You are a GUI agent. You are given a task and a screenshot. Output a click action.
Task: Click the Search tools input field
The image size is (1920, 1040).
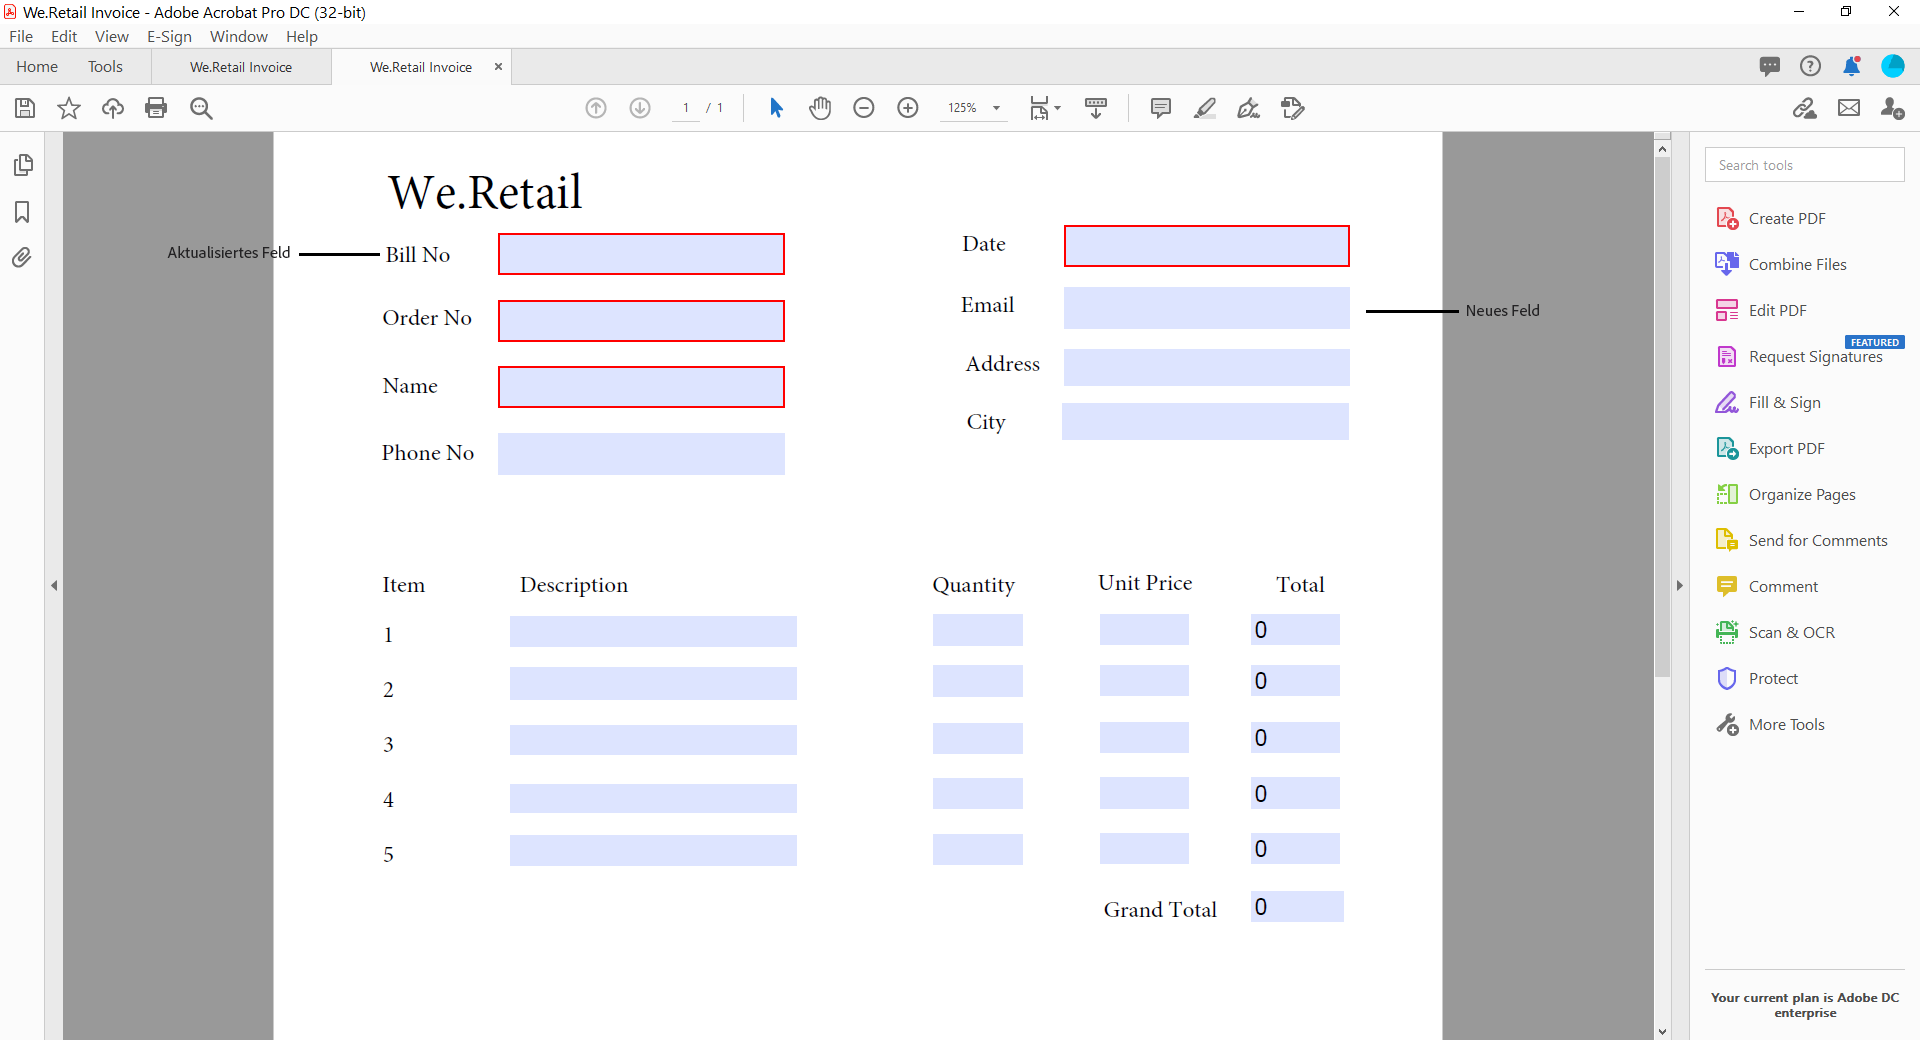(1804, 165)
